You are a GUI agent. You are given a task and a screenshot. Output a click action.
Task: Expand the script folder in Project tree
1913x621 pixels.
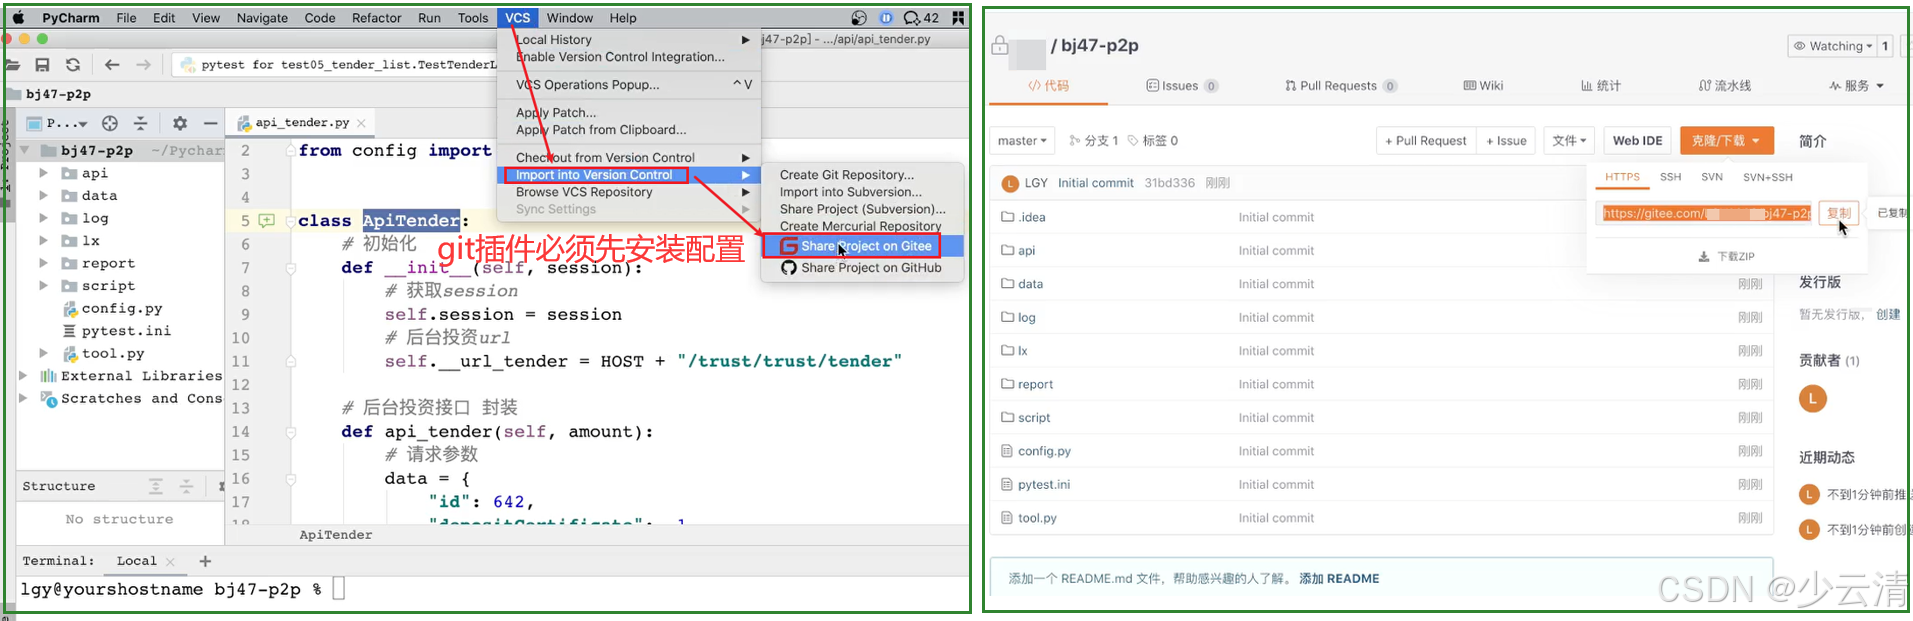pos(43,286)
